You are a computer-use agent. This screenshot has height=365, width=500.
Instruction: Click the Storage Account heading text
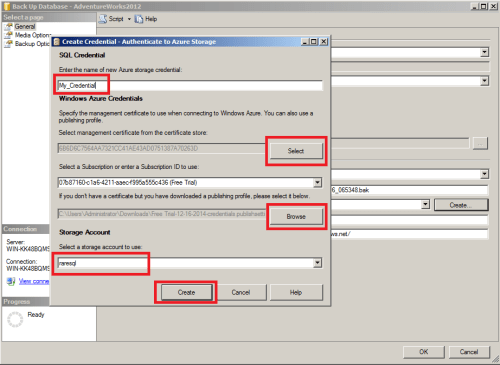(85, 232)
